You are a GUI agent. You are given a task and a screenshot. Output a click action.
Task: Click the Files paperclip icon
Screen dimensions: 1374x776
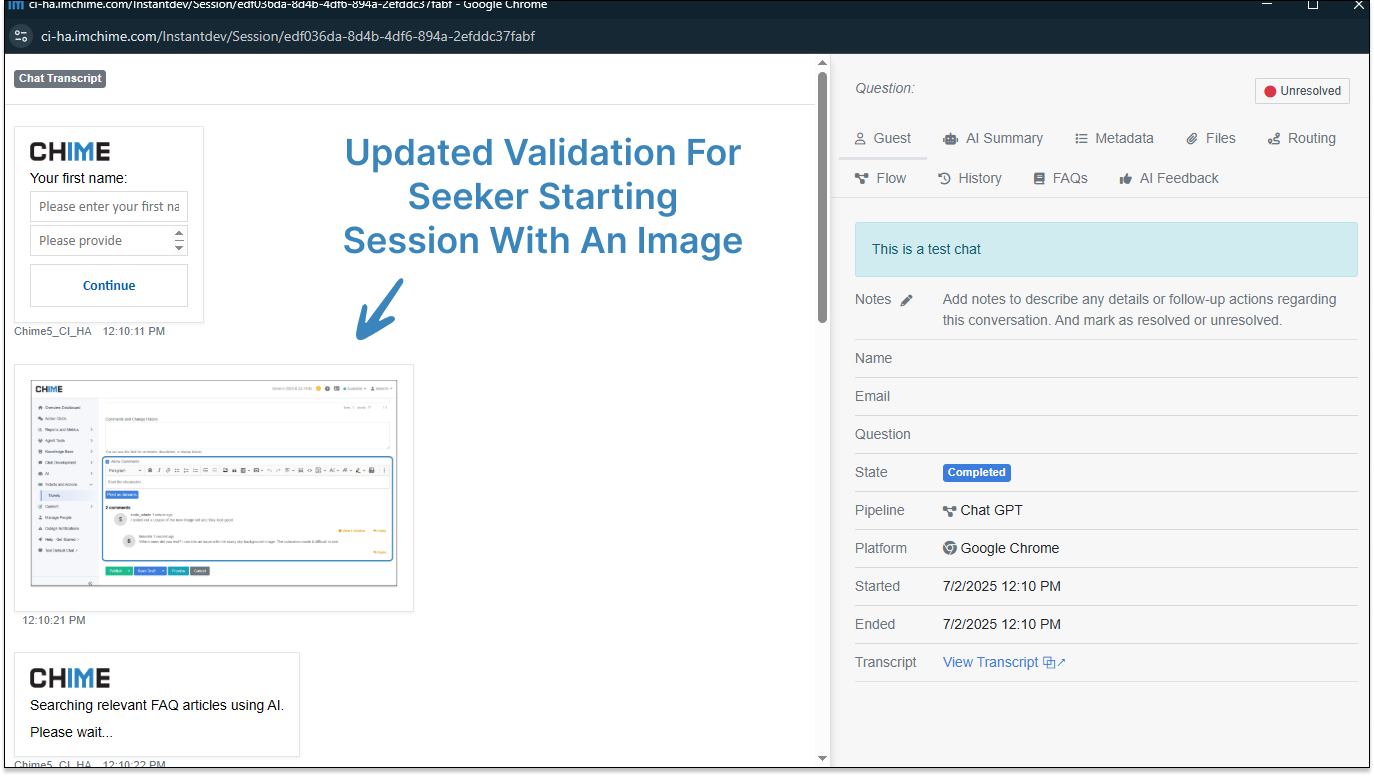[x=1192, y=139]
